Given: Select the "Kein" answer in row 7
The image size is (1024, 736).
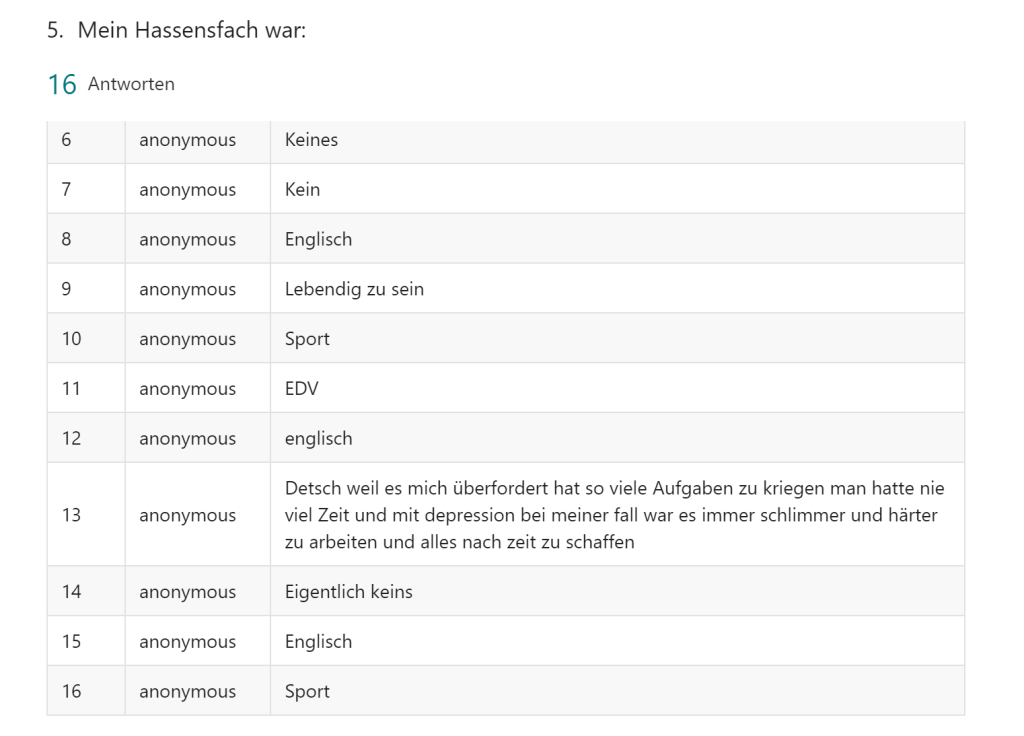Looking at the screenshot, I should click(x=303, y=190).
